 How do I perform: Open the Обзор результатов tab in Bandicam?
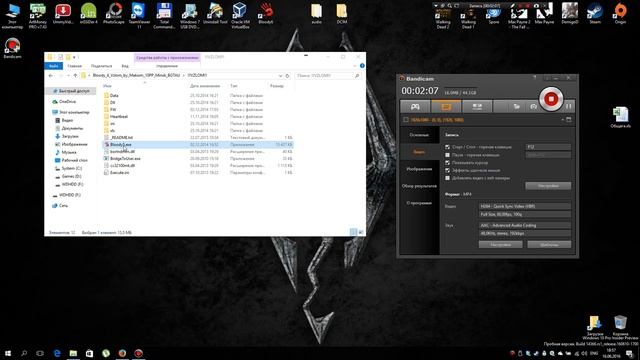tap(419, 186)
